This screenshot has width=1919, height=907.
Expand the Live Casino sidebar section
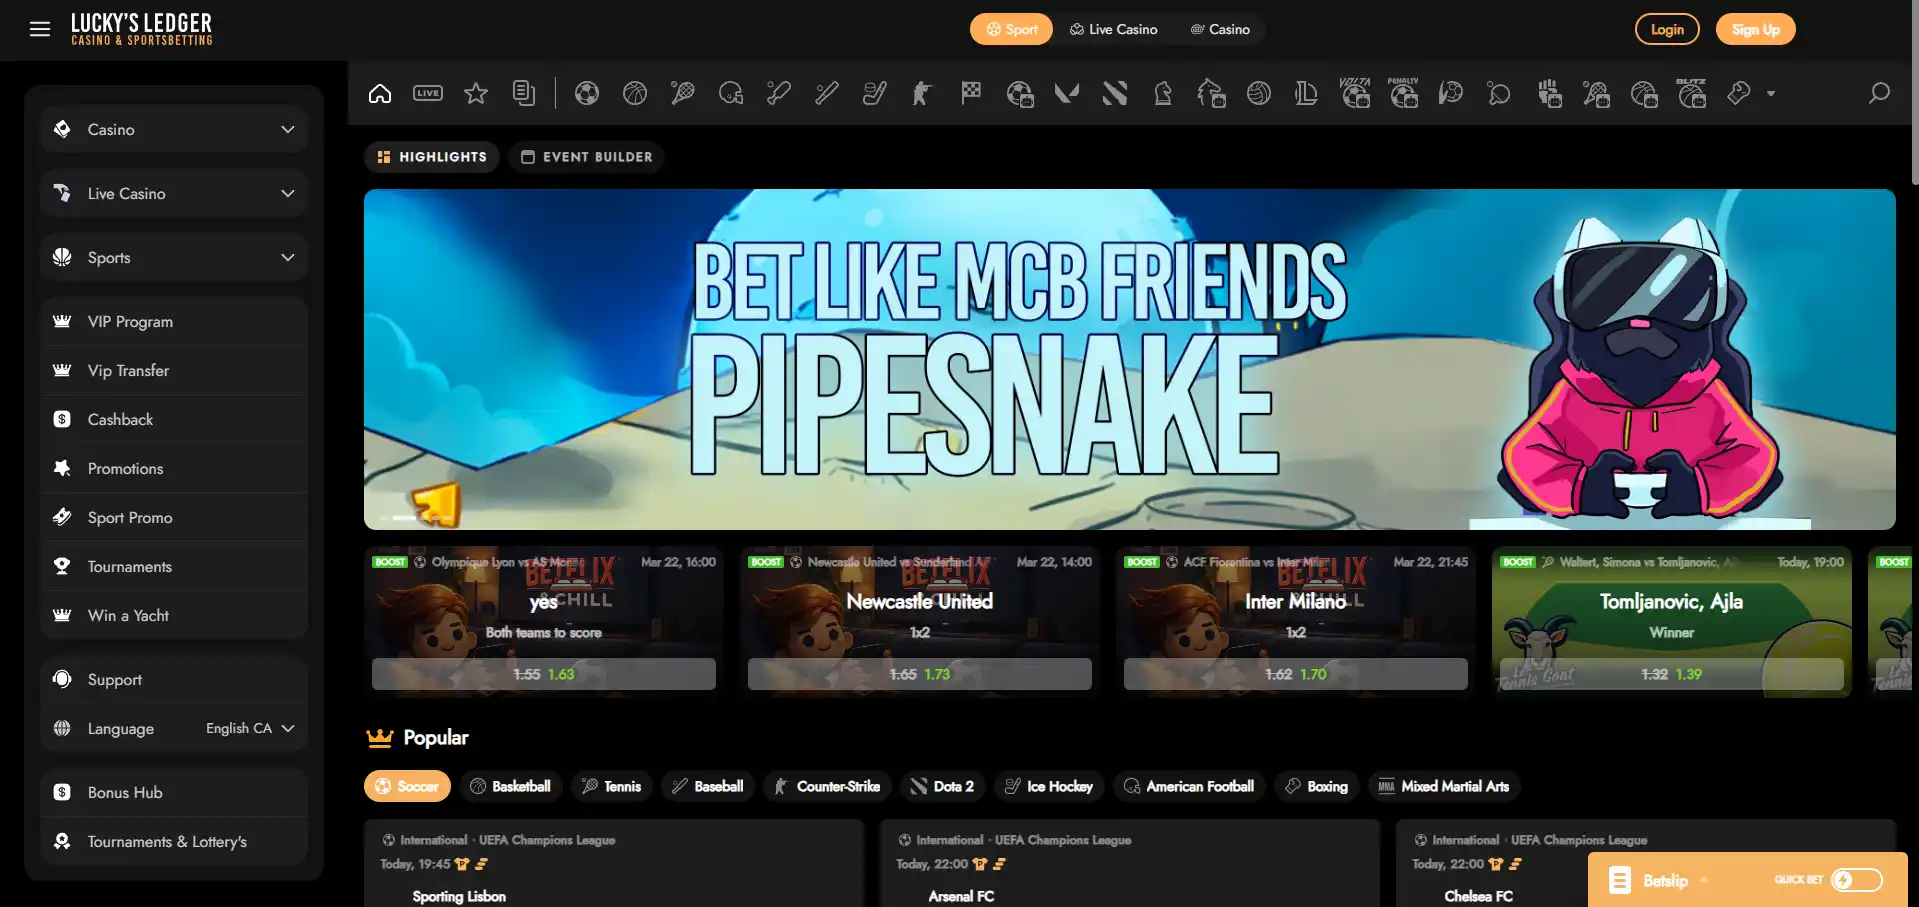[175, 193]
